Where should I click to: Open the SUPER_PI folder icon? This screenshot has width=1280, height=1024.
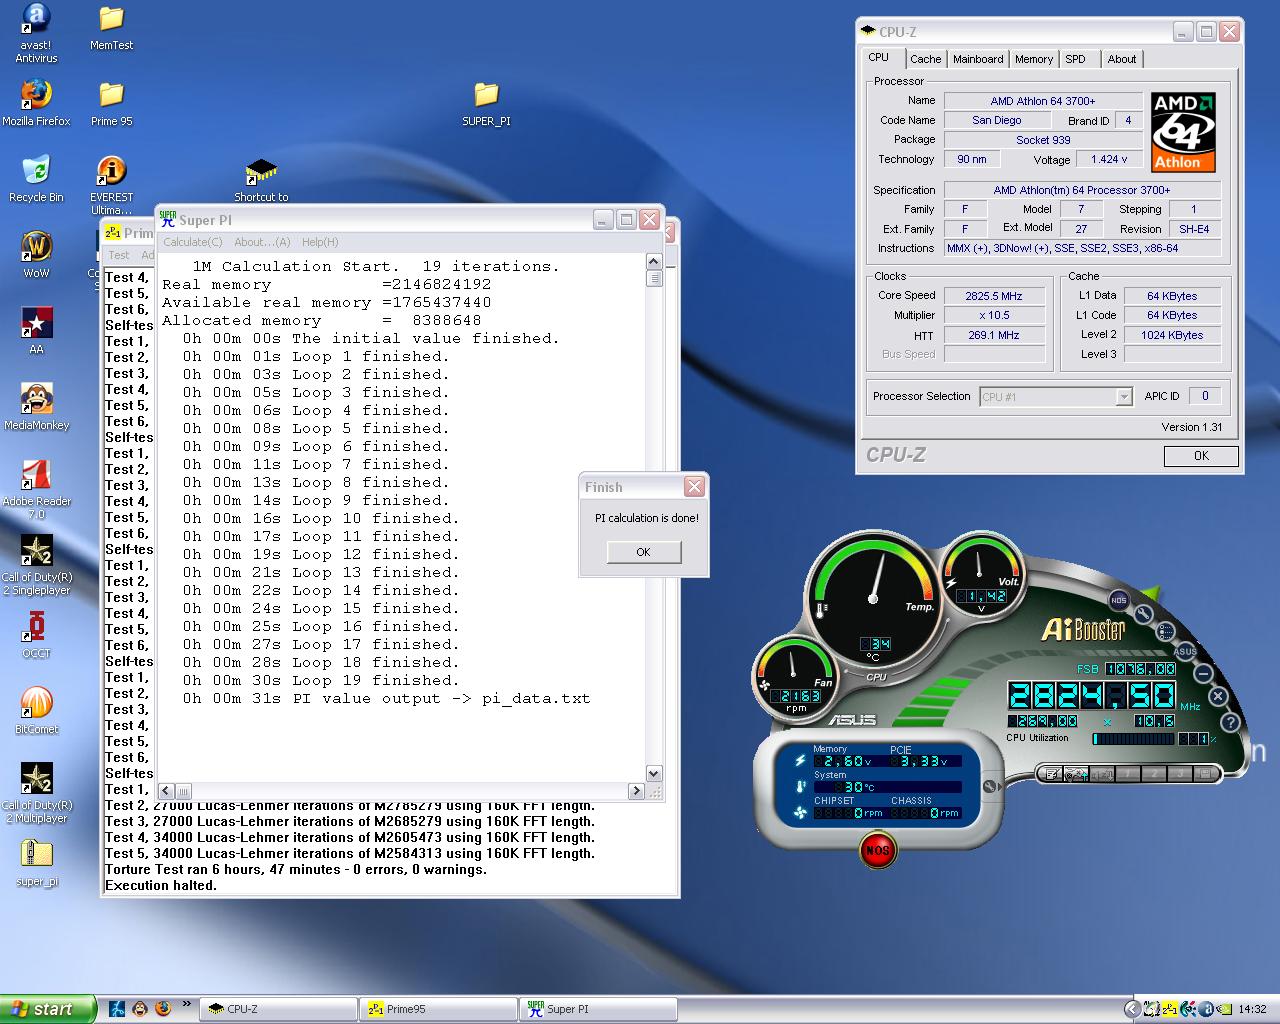click(x=486, y=103)
